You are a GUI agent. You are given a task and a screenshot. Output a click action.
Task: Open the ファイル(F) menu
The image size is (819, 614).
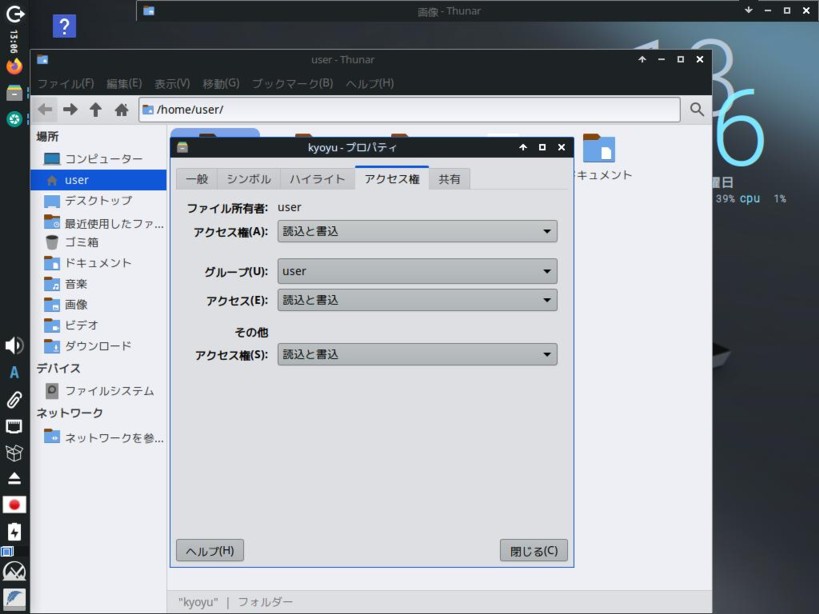[x=65, y=84]
